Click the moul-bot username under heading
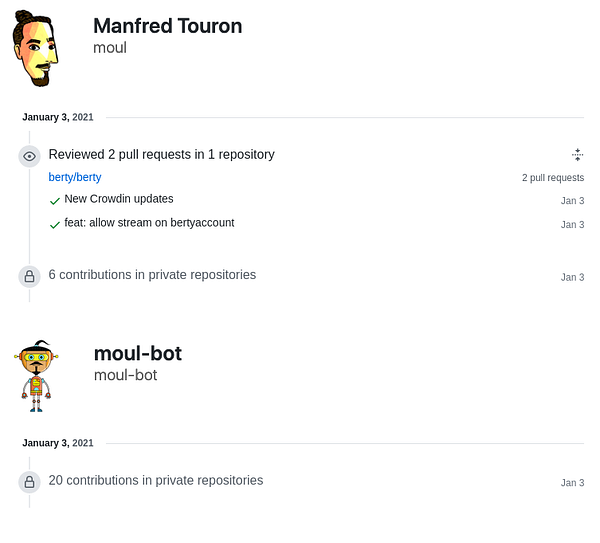This screenshot has width=600, height=543. tap(126, 375)
